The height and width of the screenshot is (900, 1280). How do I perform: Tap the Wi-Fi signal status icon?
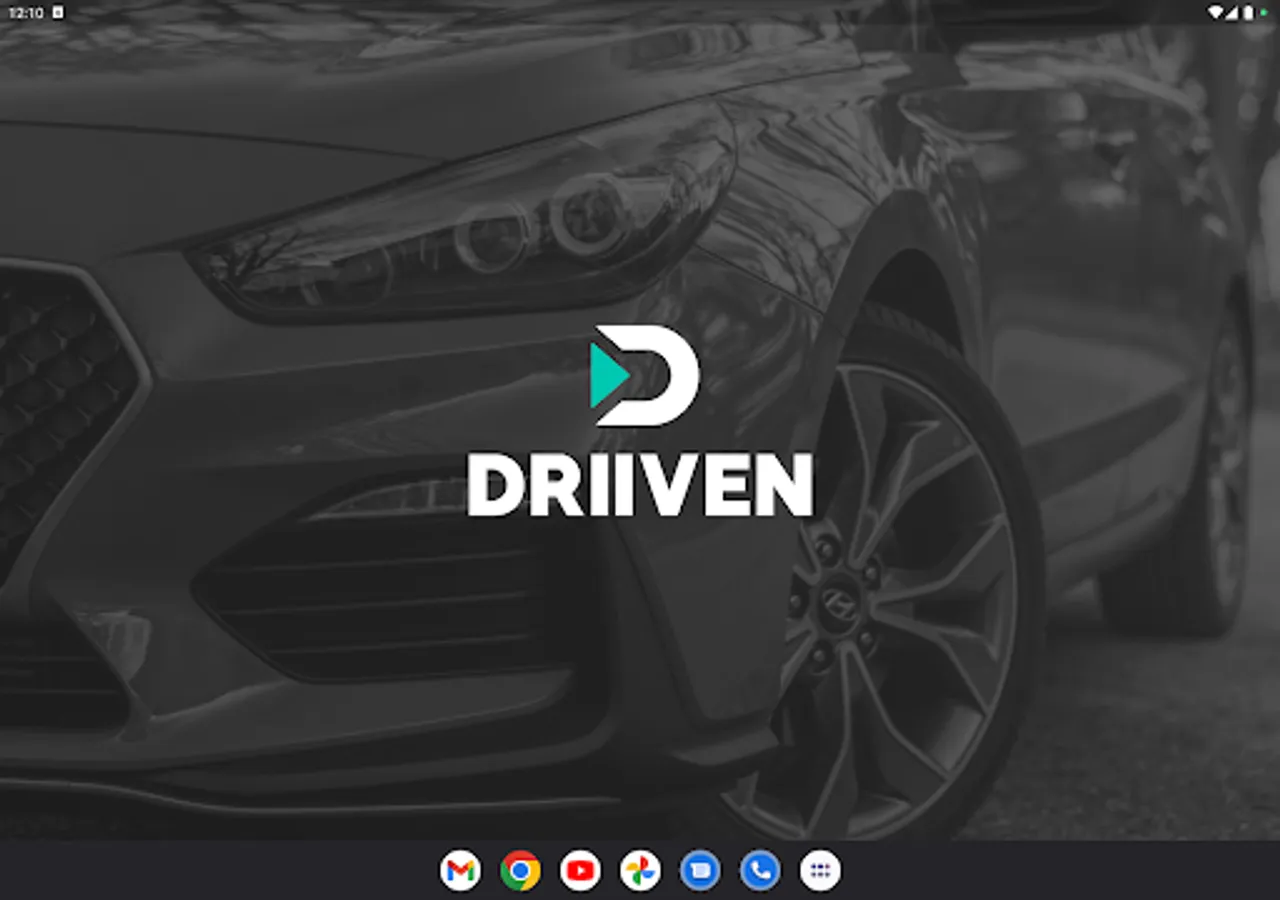pyautogui.click(x=1215, y=12)
